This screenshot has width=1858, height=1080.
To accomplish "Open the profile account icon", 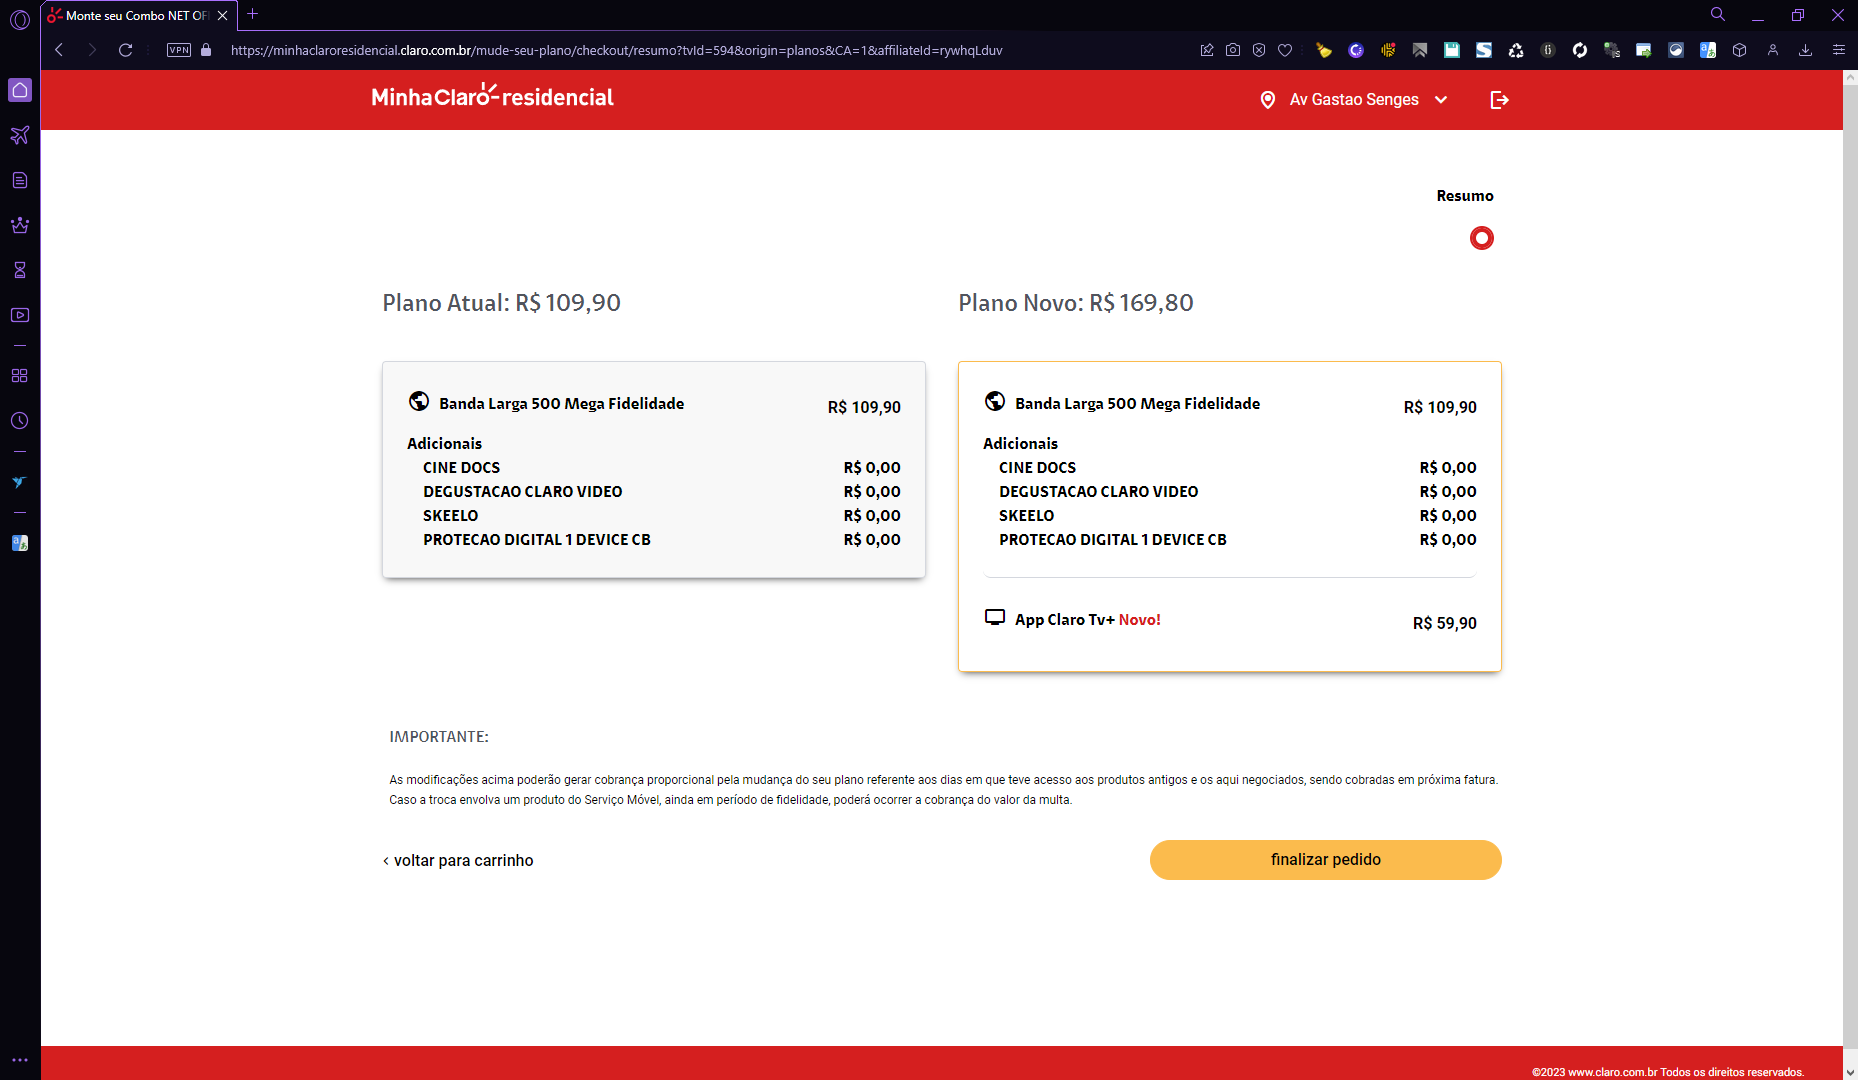I will [1773, 50].
